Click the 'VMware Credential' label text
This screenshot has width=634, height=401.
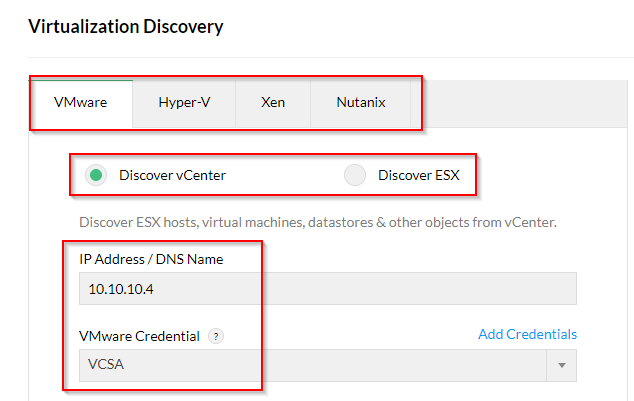pyautogui.click(x=139, y=336)
